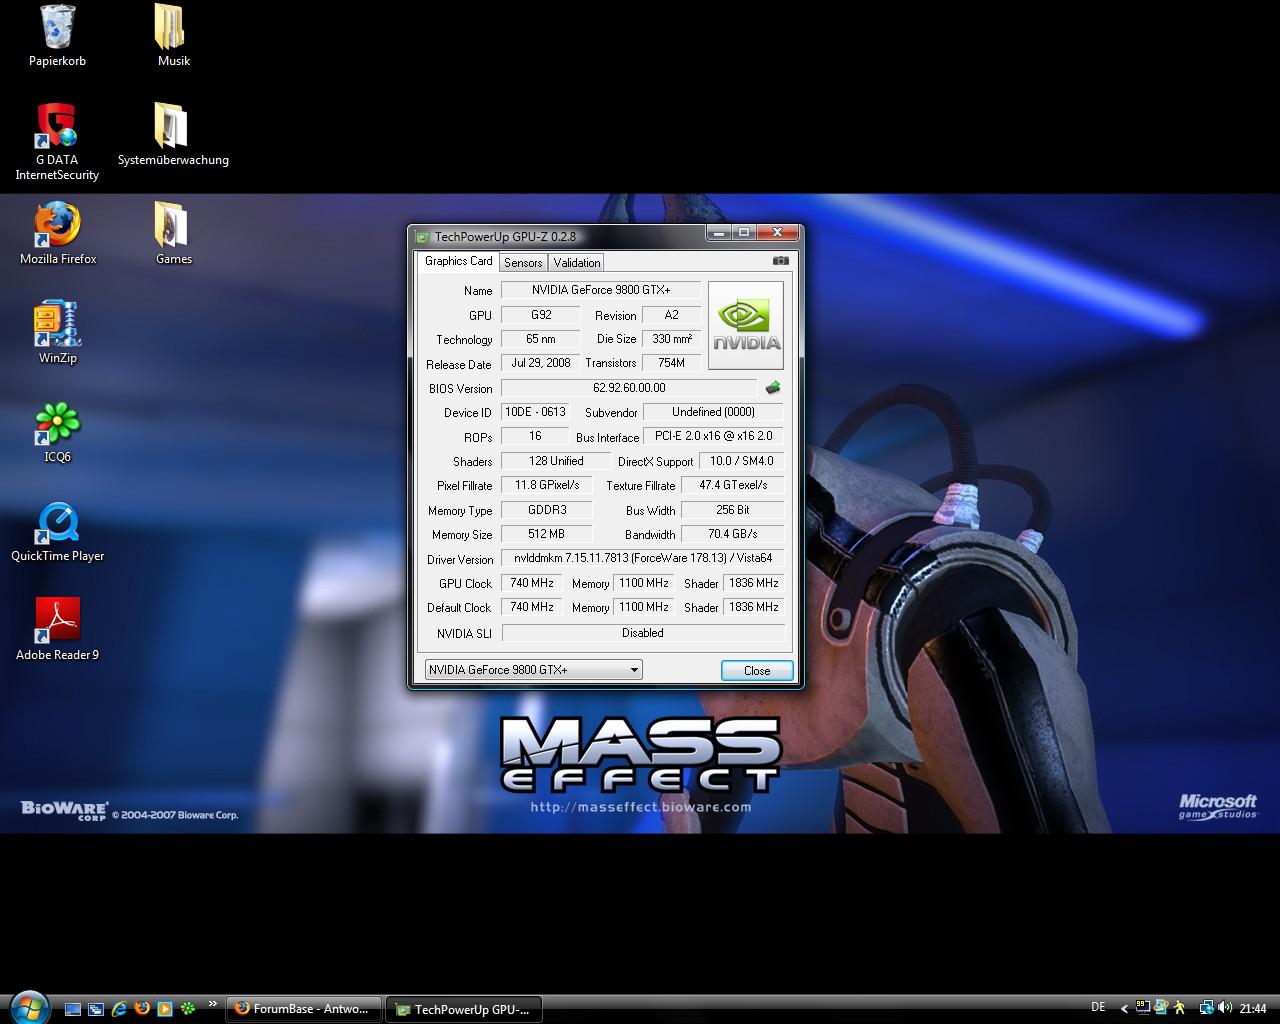Screen dimensions: 1280x1024
Task: Click the NVIDIA SLI Disabled field
Action: coord(643,633)
